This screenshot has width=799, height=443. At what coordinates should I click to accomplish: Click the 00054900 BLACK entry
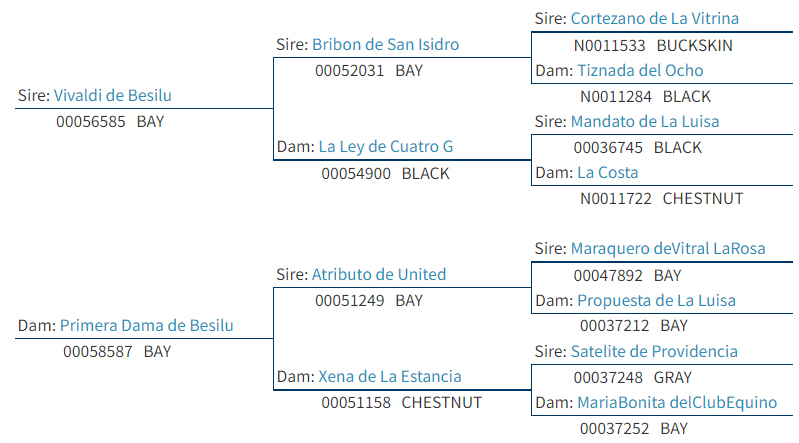point(385,174)
